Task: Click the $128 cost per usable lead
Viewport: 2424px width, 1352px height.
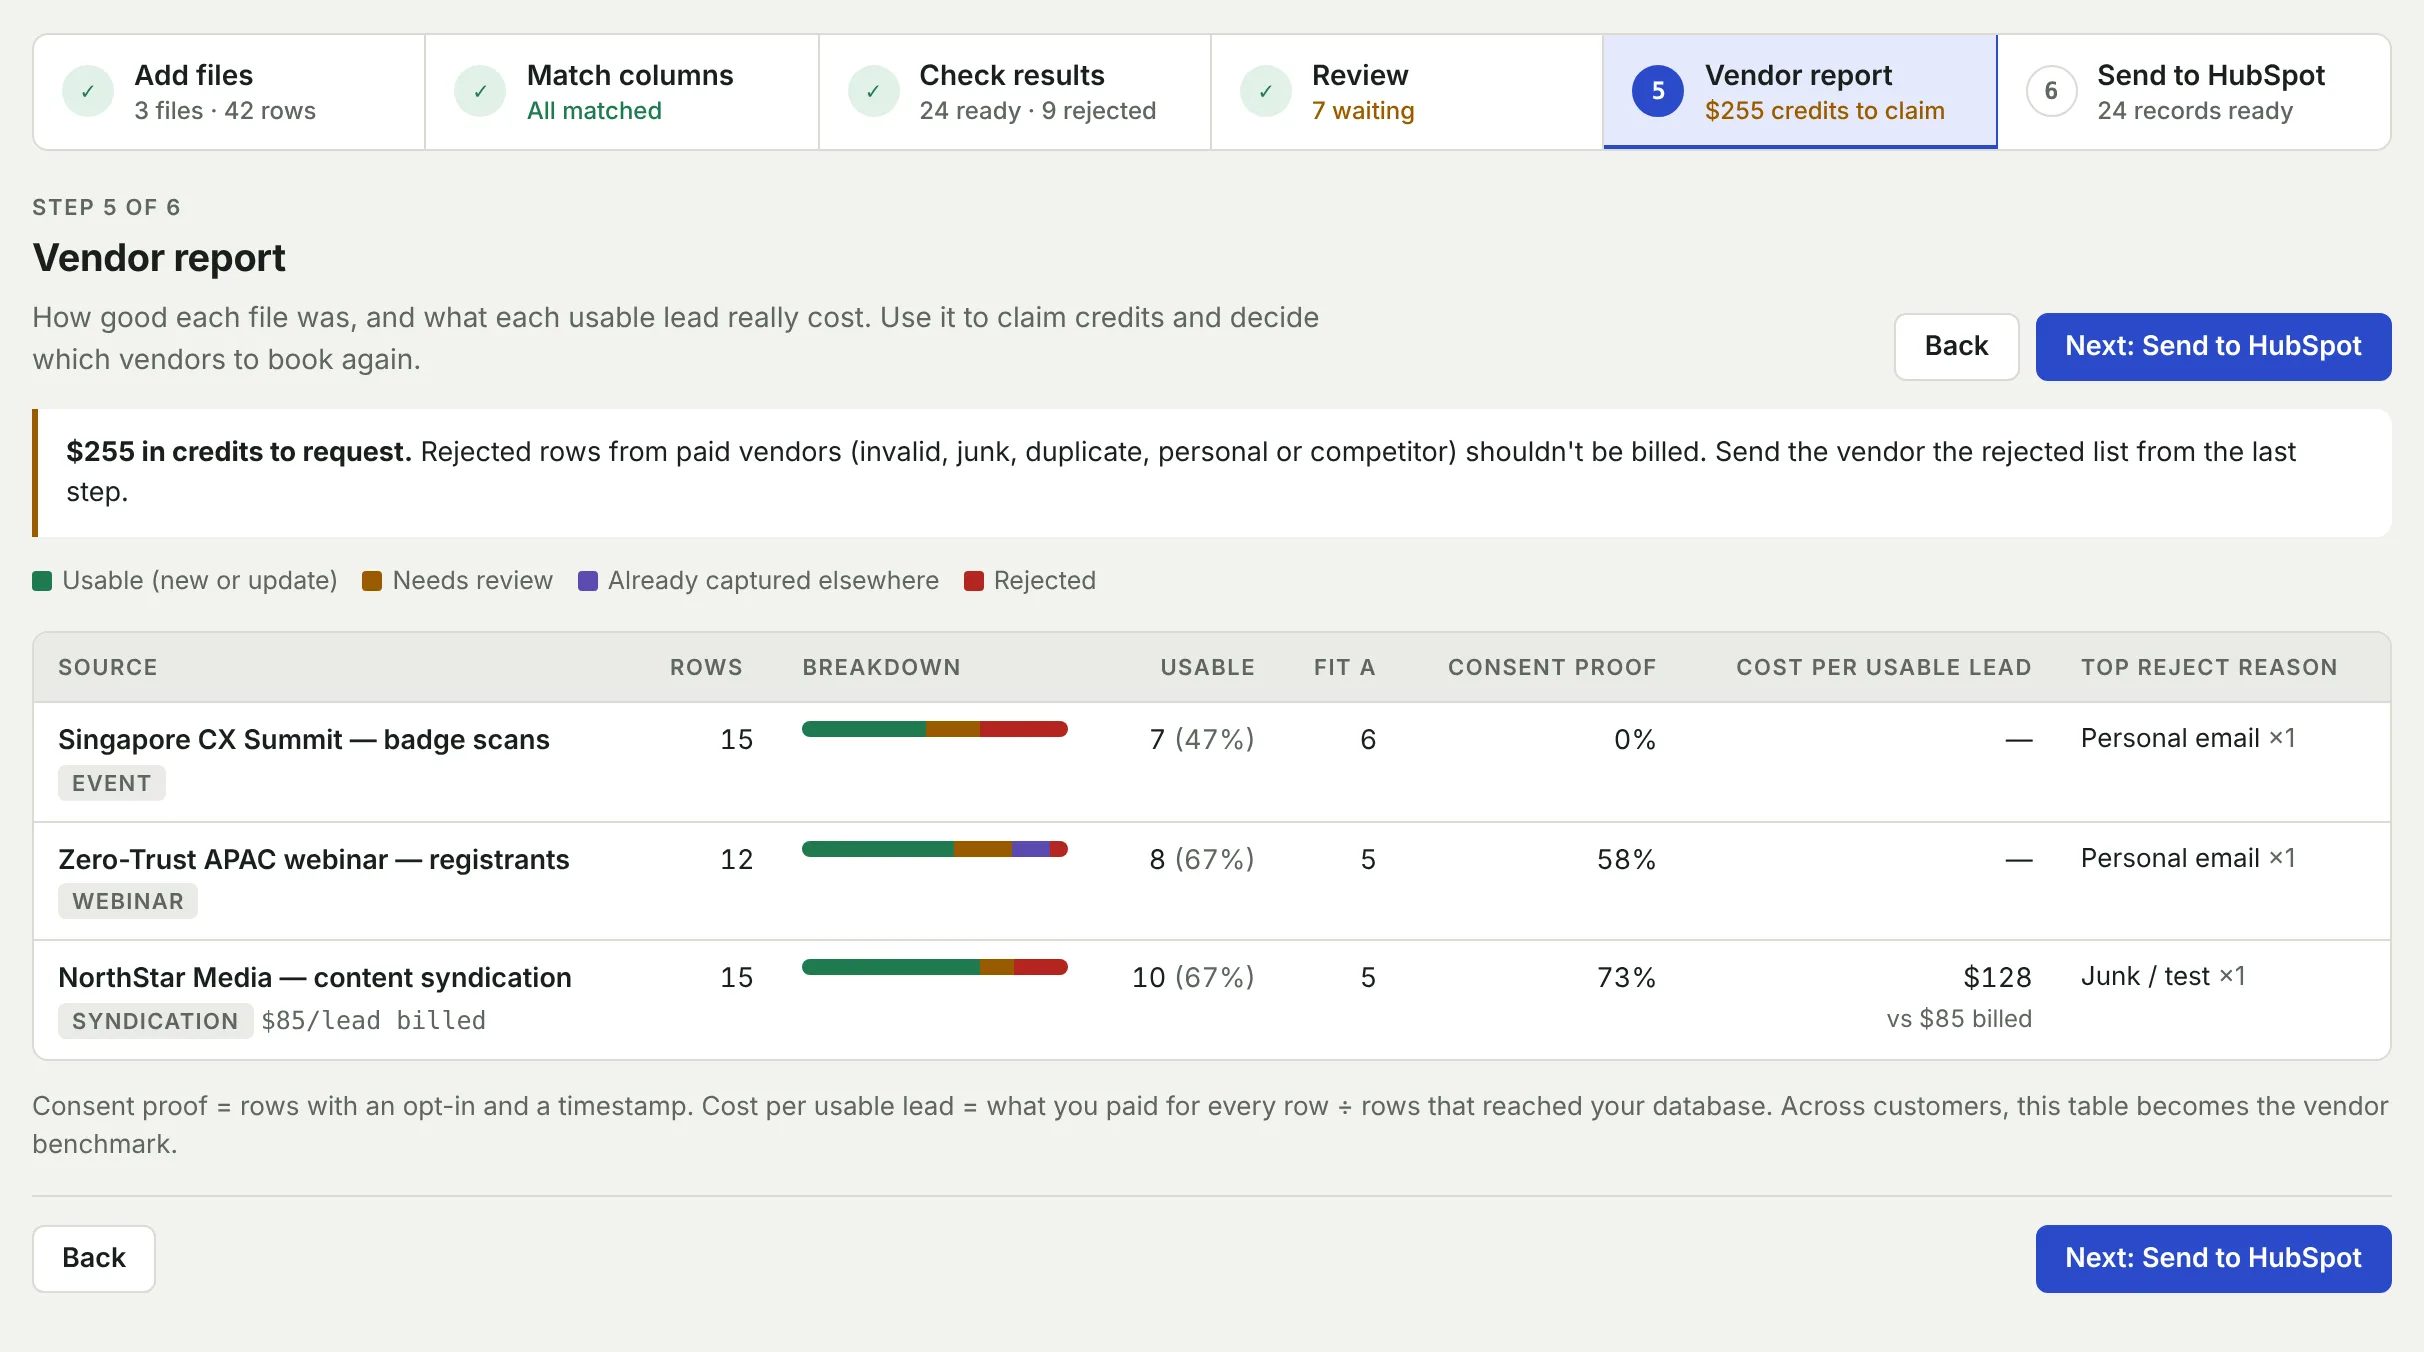Action: [x=1997, y=977]
